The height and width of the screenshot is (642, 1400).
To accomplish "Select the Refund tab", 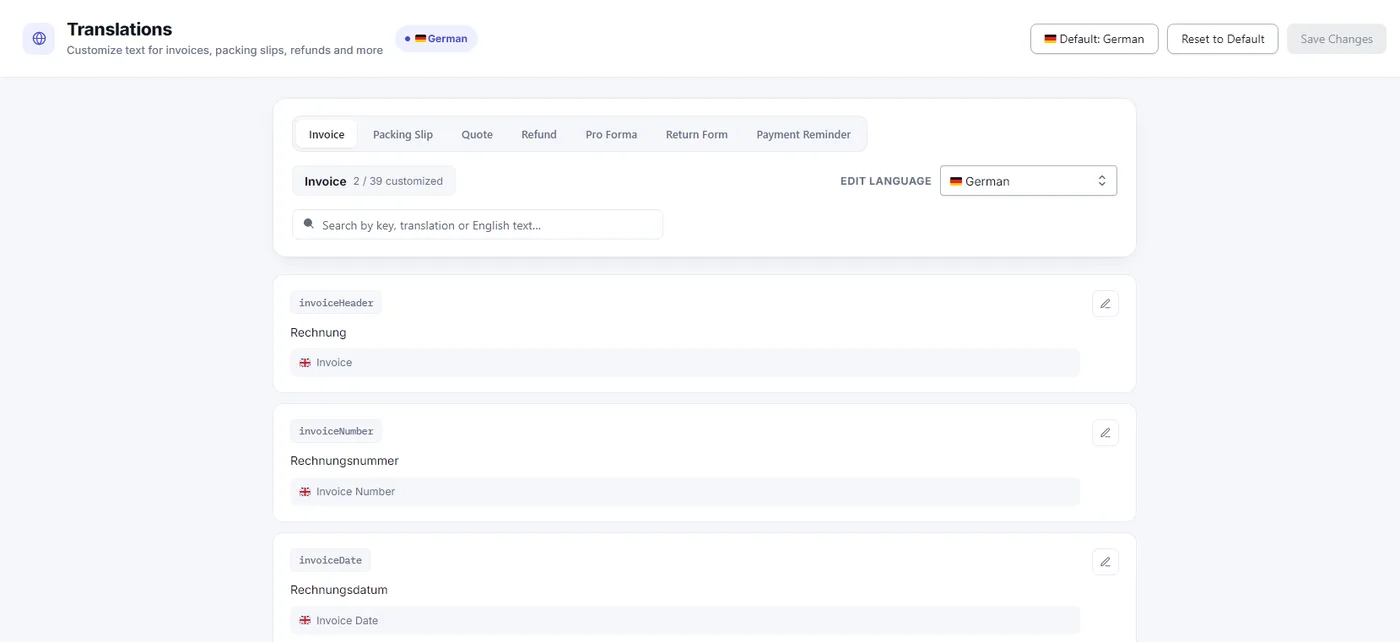I will point(539,134).
